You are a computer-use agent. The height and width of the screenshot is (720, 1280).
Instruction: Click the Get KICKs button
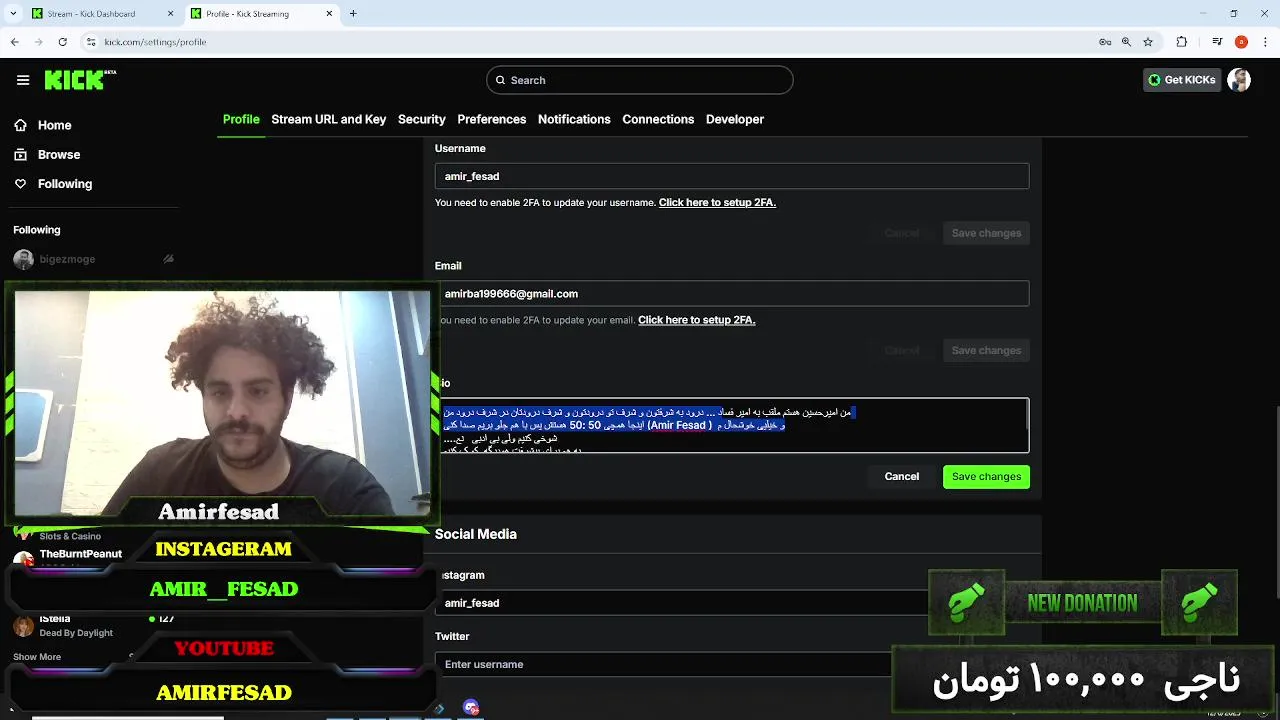tap(1182, 80)
